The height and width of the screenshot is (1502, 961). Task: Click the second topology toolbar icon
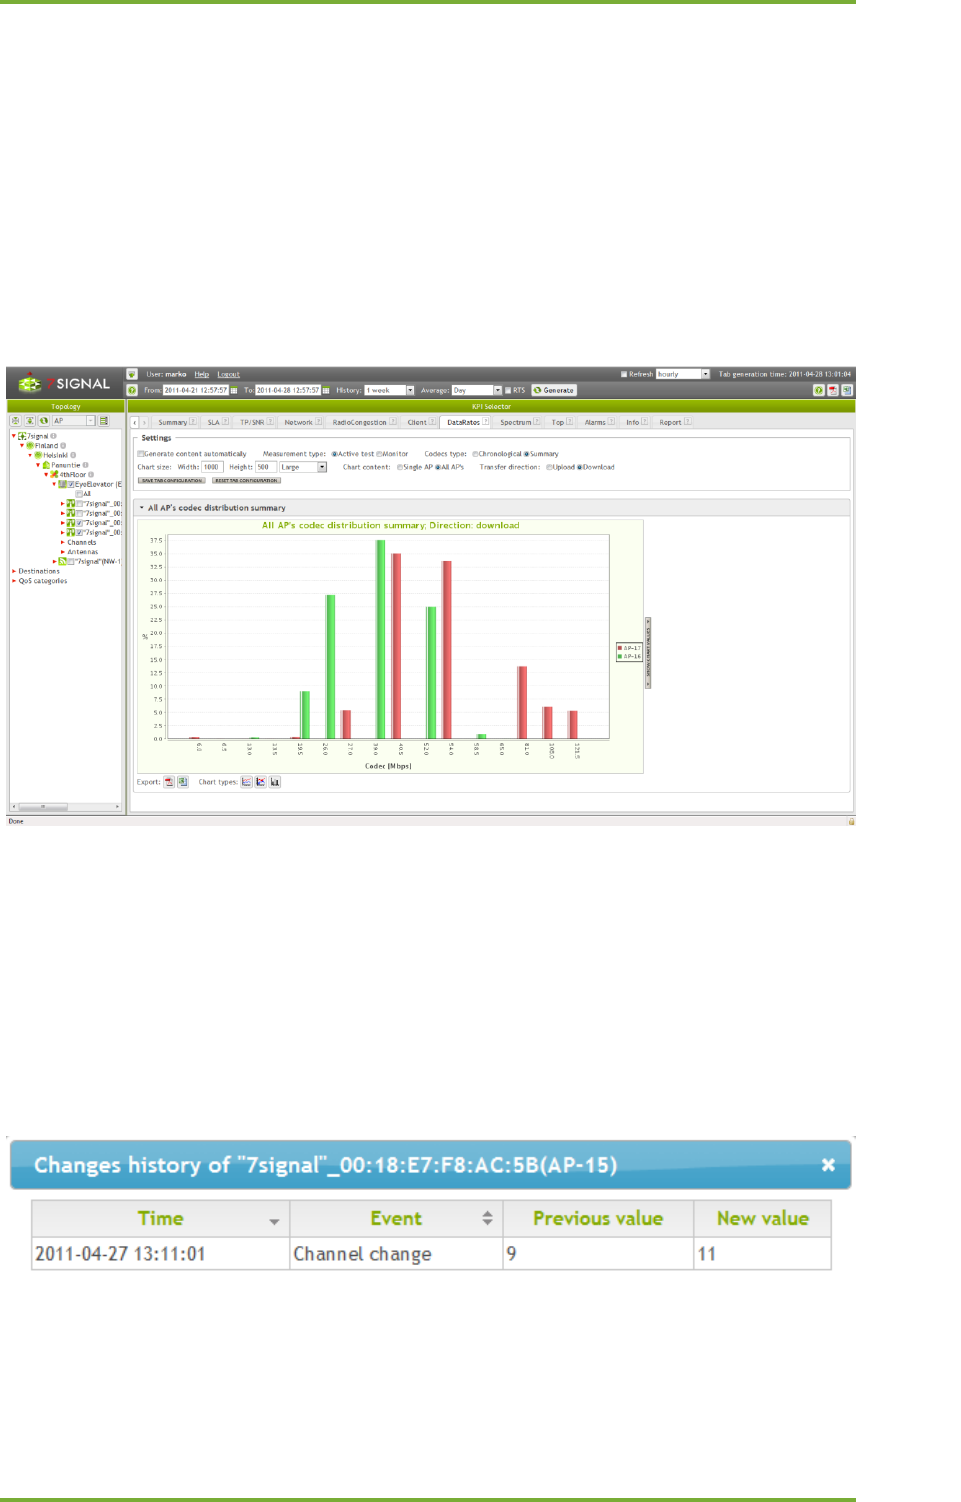click(x=30, y=421)
